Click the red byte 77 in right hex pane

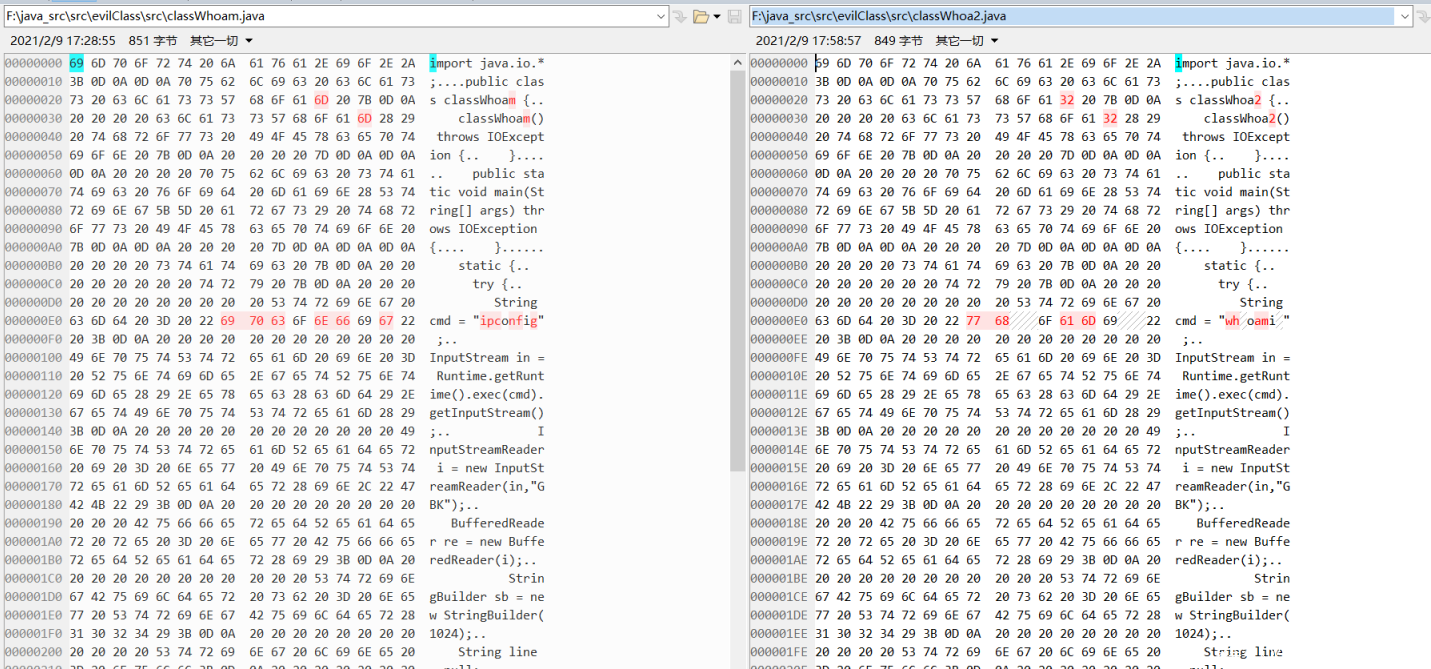tap(973, 321)
